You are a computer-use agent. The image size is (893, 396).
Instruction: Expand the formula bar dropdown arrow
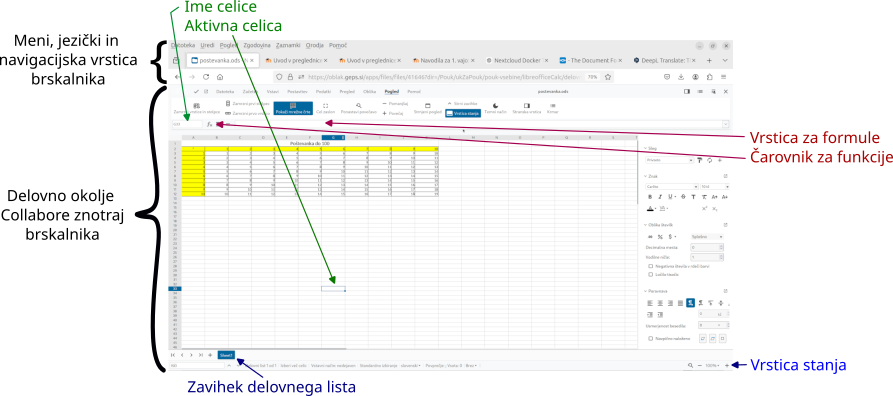(726, 124)
